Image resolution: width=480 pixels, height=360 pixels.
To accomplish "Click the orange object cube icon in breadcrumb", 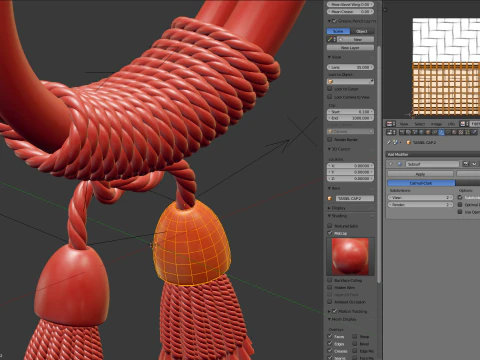I will [408, 142].
